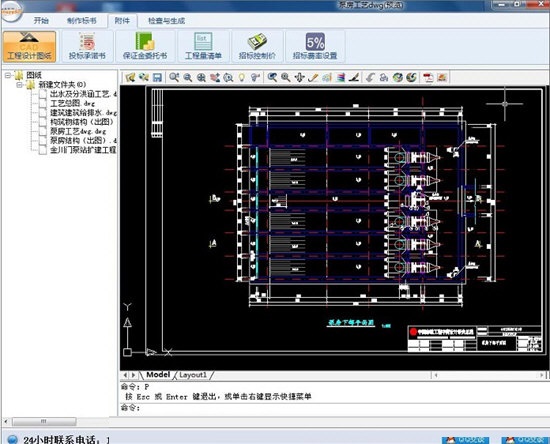This screenshot has width=550, height=444.
Task: Select 工艺总图.dwg in file tree
Action: (x=72, y=103)
